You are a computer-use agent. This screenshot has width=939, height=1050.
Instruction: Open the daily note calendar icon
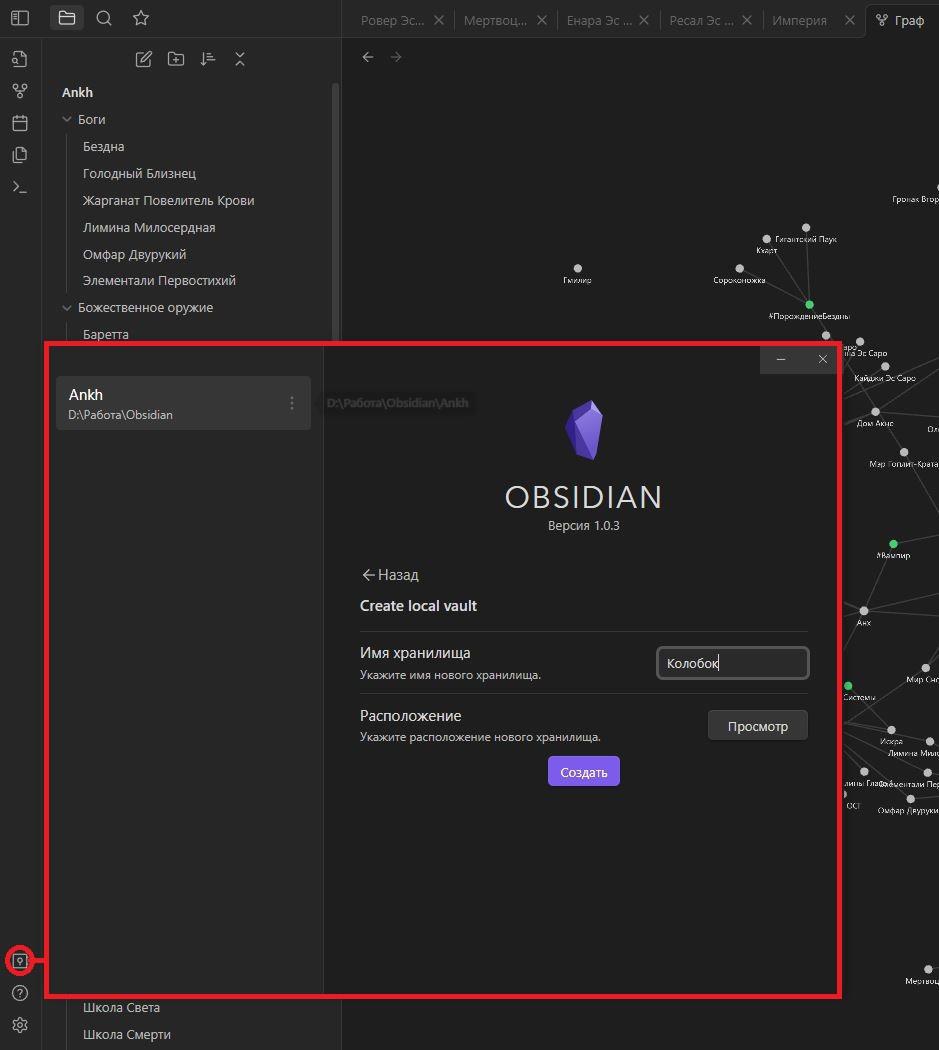tap(20, 123)
